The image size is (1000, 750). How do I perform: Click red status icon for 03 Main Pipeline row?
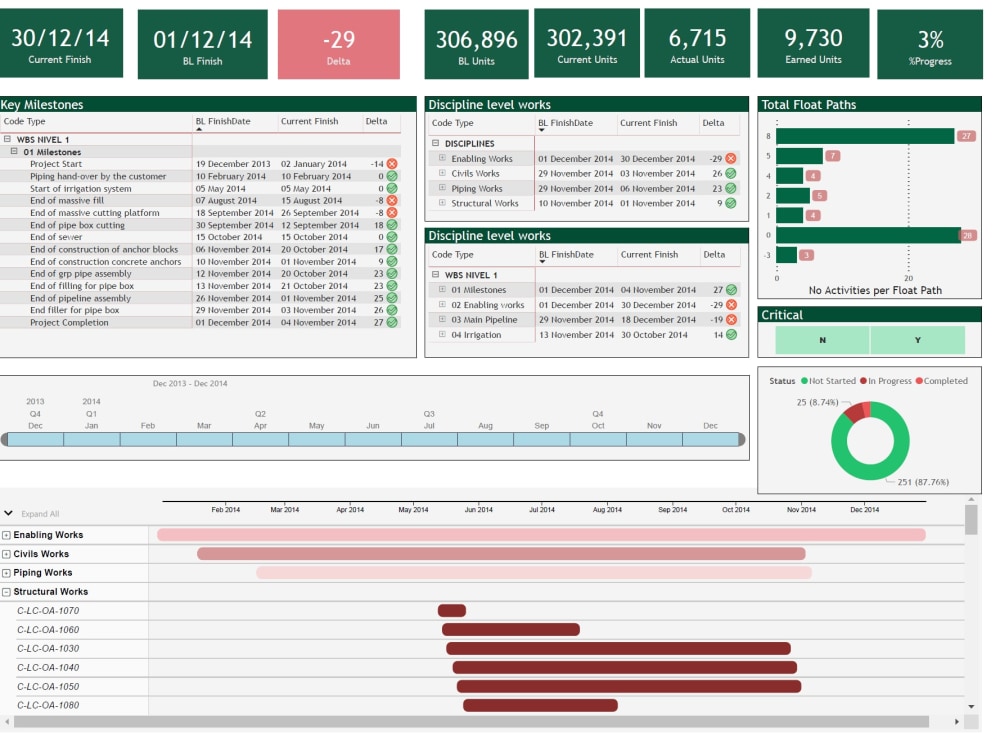point(732,320)
